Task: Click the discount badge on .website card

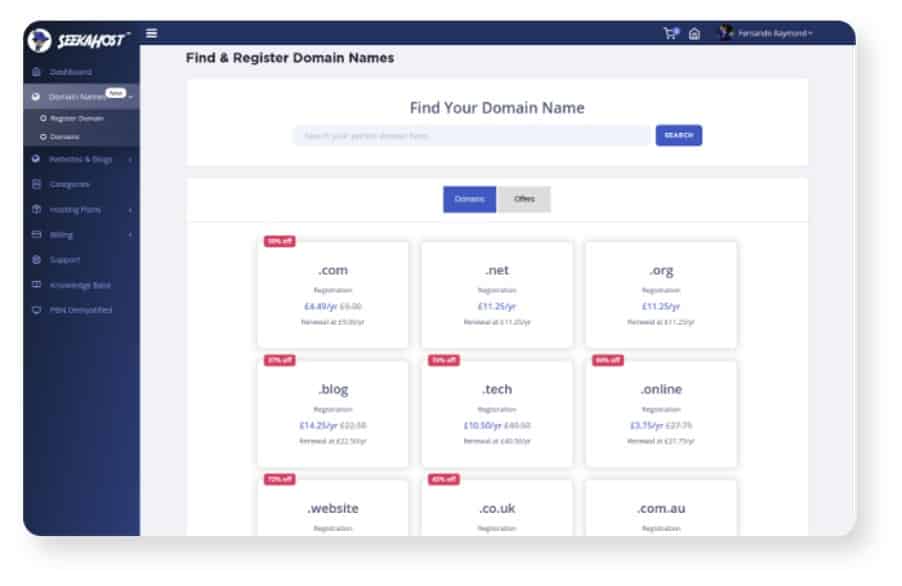Action: pyautogui.click(x=280, y=479)
